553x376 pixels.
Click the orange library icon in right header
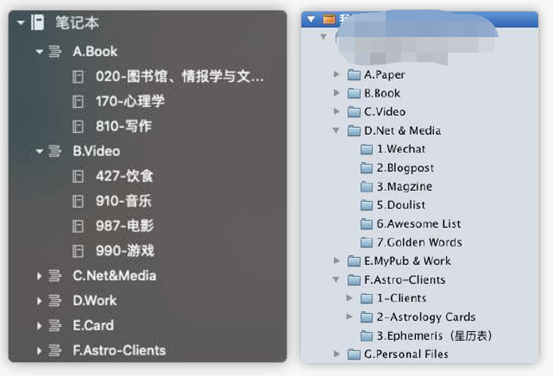coord(329,19)
